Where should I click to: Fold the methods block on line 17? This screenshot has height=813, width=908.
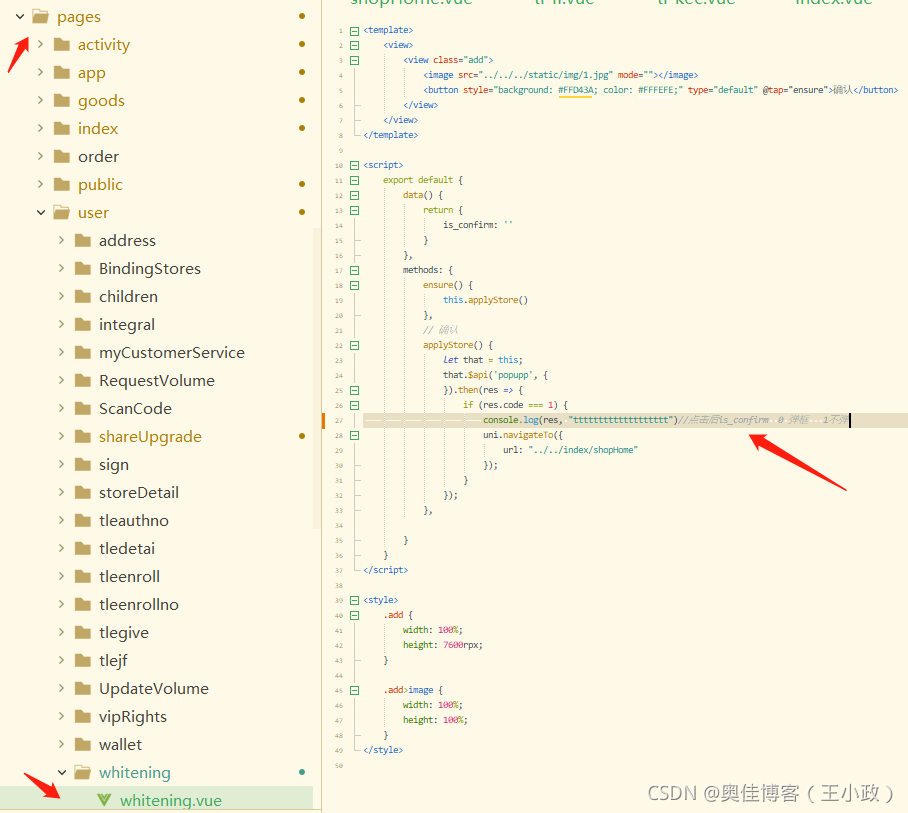pos(354,270)
